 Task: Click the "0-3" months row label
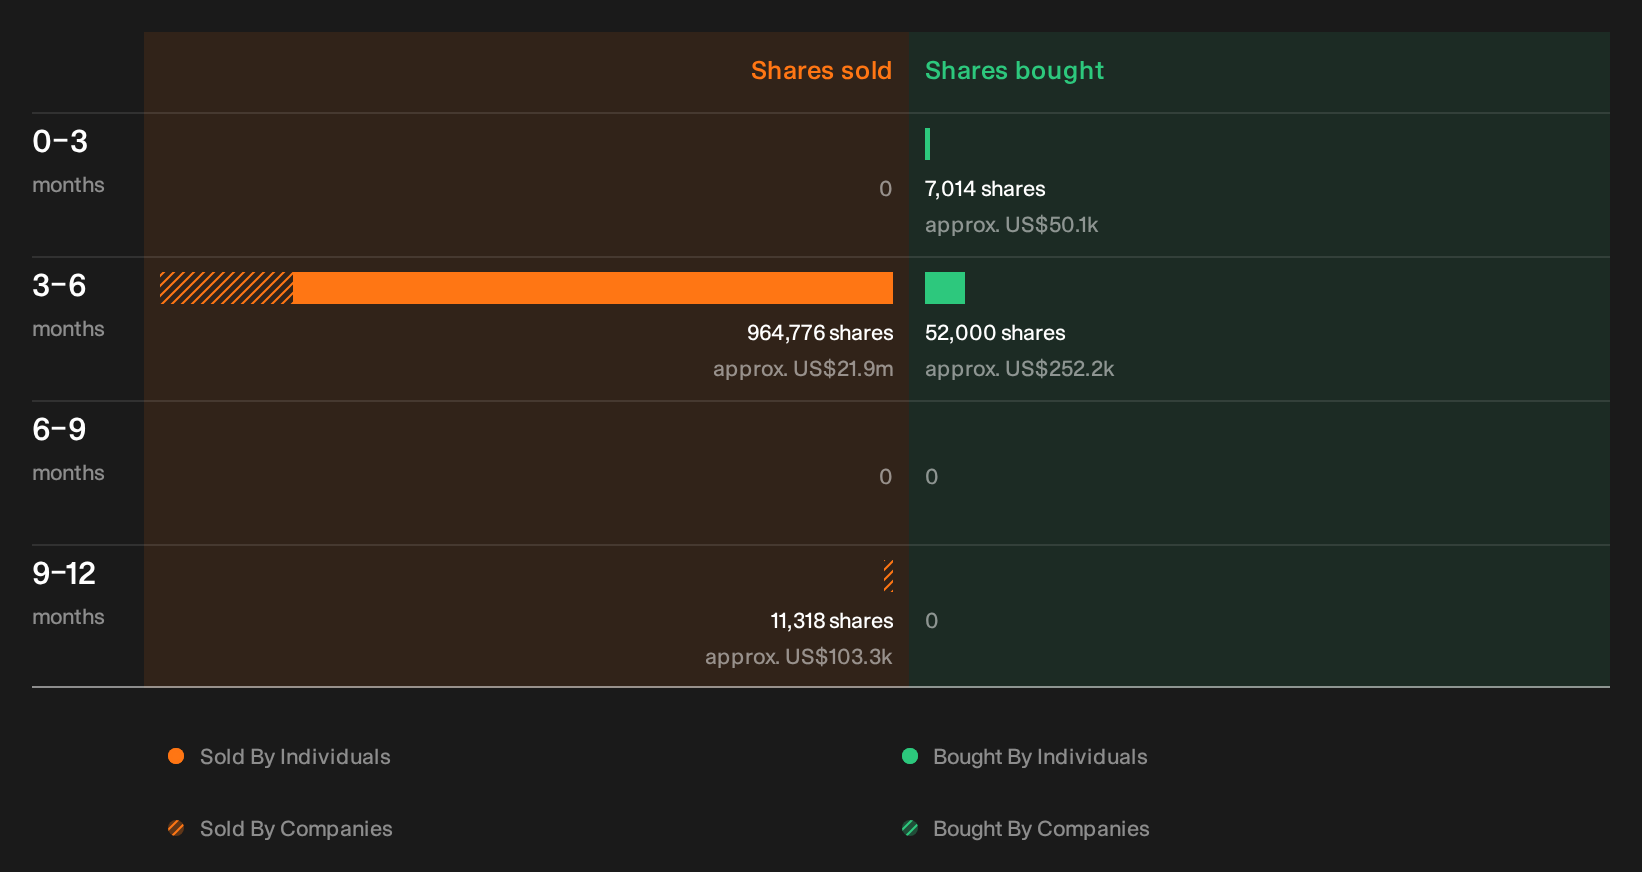pos(60,142)
